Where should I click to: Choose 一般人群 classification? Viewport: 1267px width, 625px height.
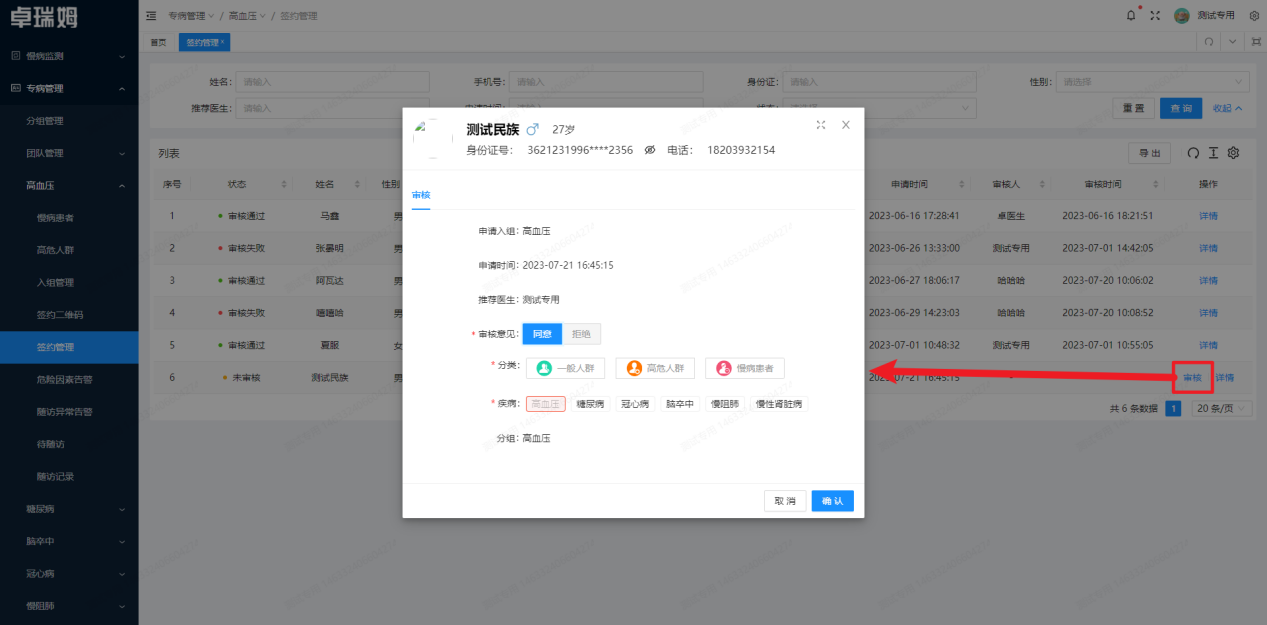click(x=565, y=368)
